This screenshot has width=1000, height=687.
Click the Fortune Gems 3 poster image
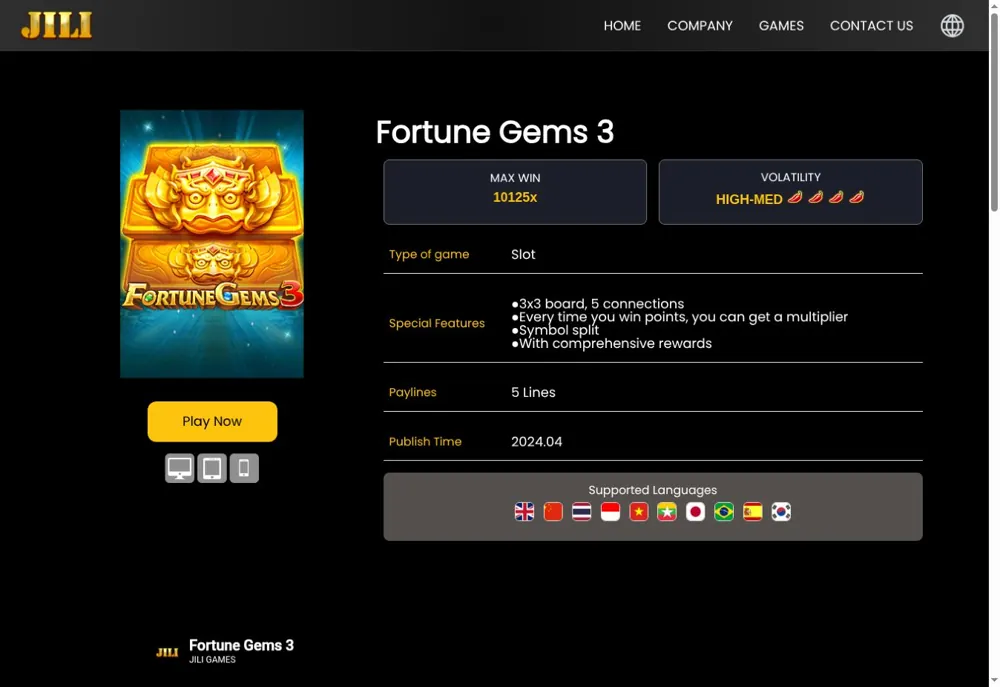(212, 244)
